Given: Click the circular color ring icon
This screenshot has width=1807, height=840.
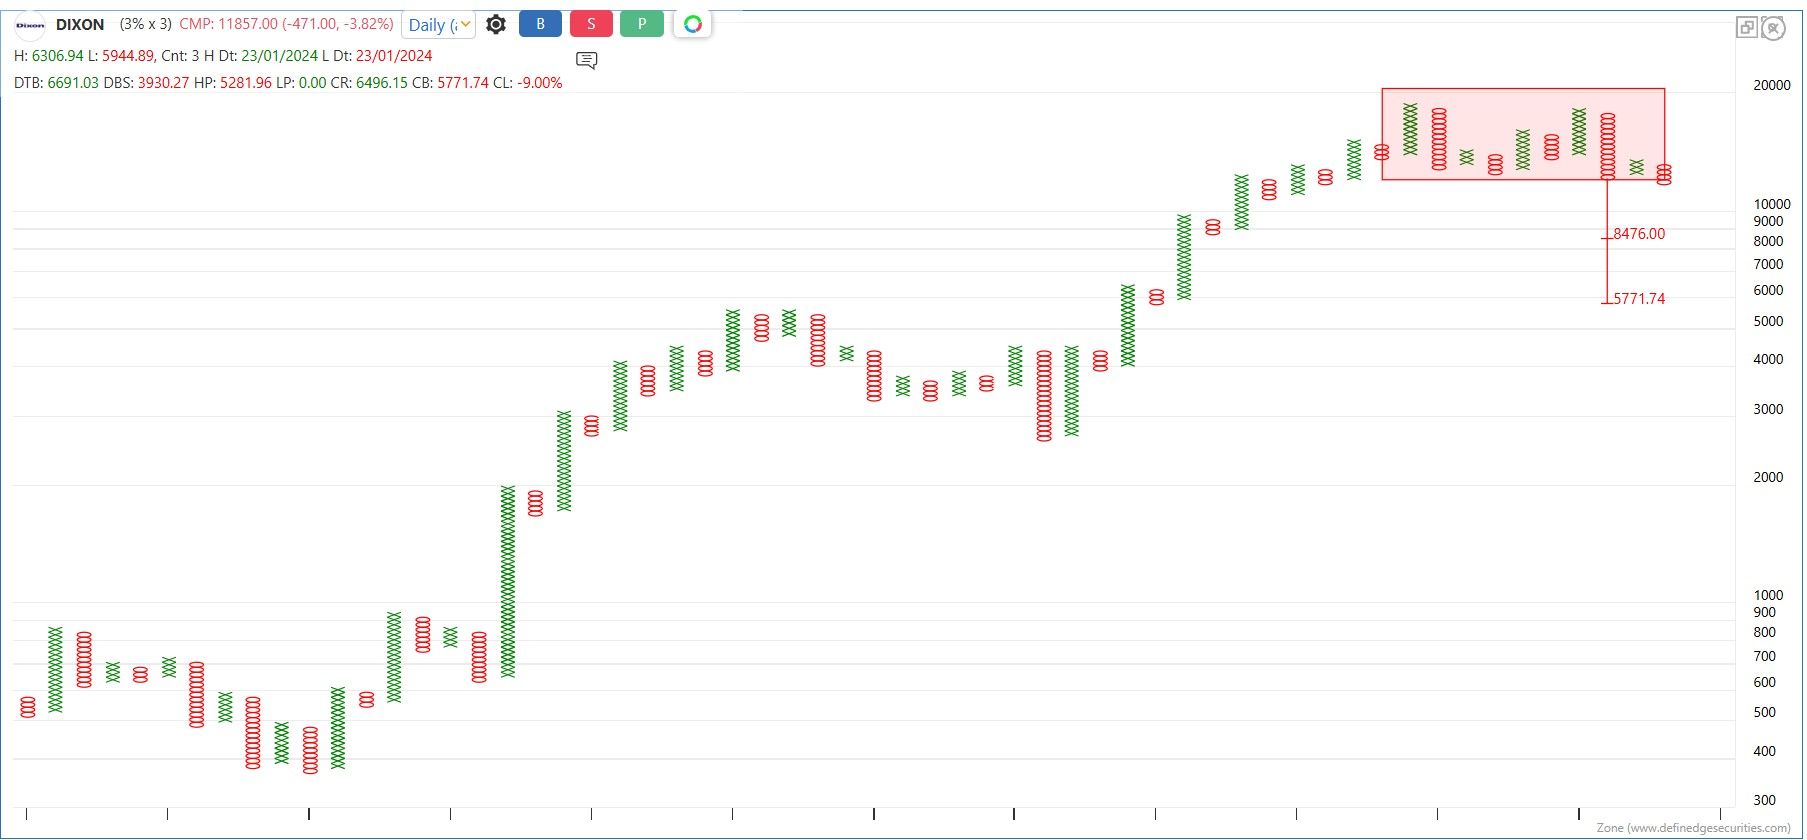Looking at the screenshot, I should 692,24.
